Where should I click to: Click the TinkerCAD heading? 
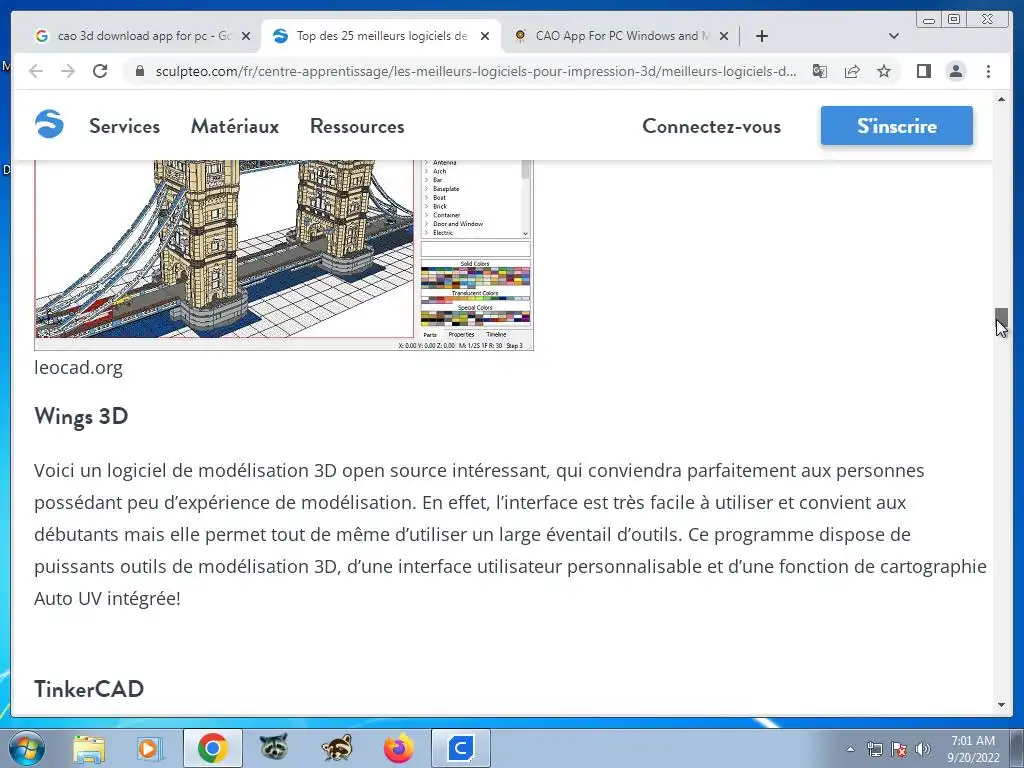click(x=89, y=689)
